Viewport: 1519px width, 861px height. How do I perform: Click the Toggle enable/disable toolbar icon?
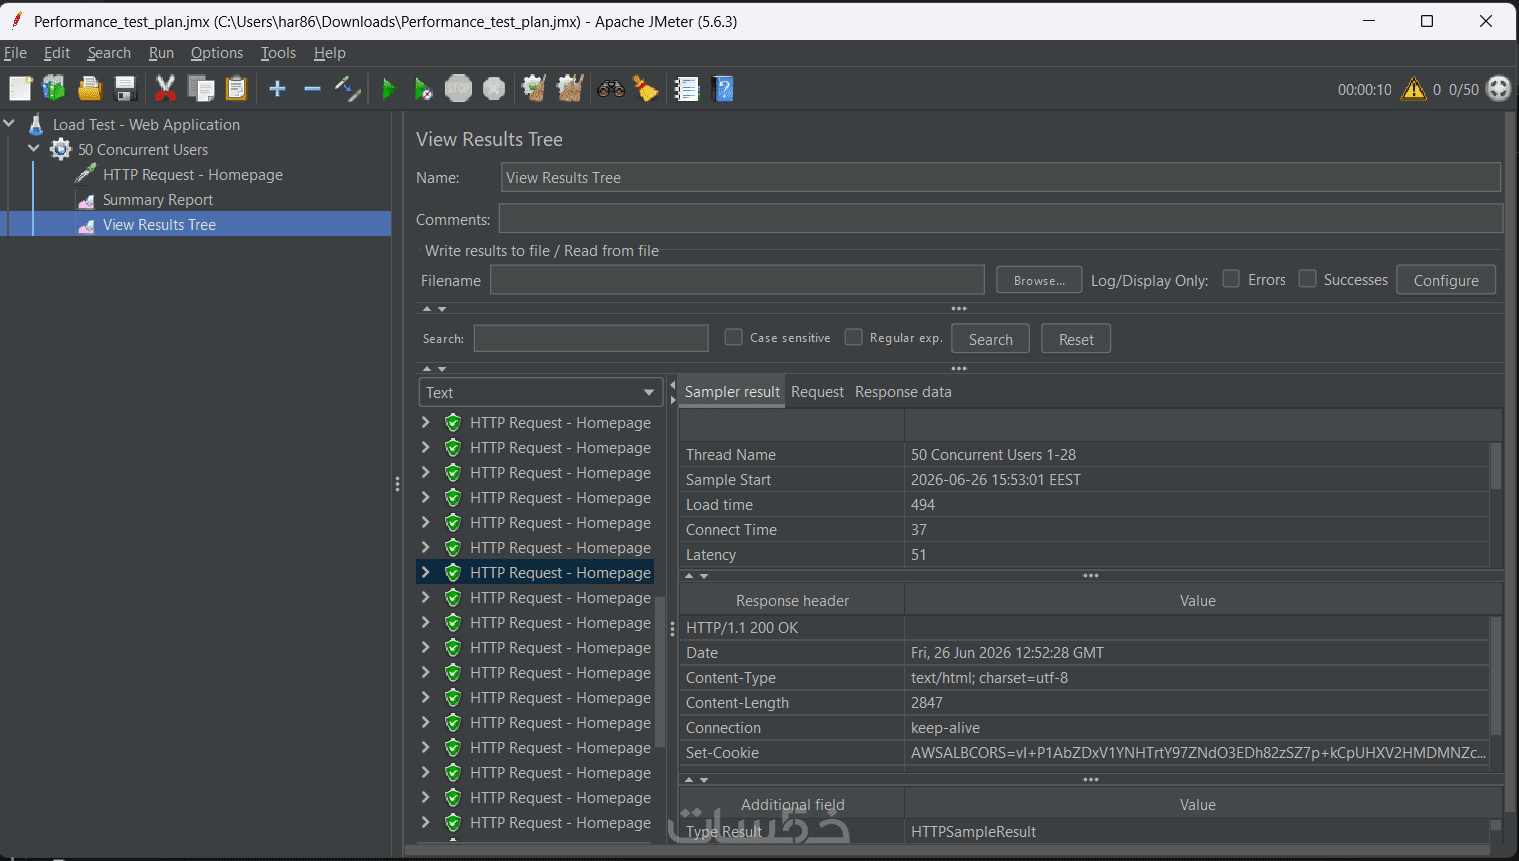click(x=347, y=89)
